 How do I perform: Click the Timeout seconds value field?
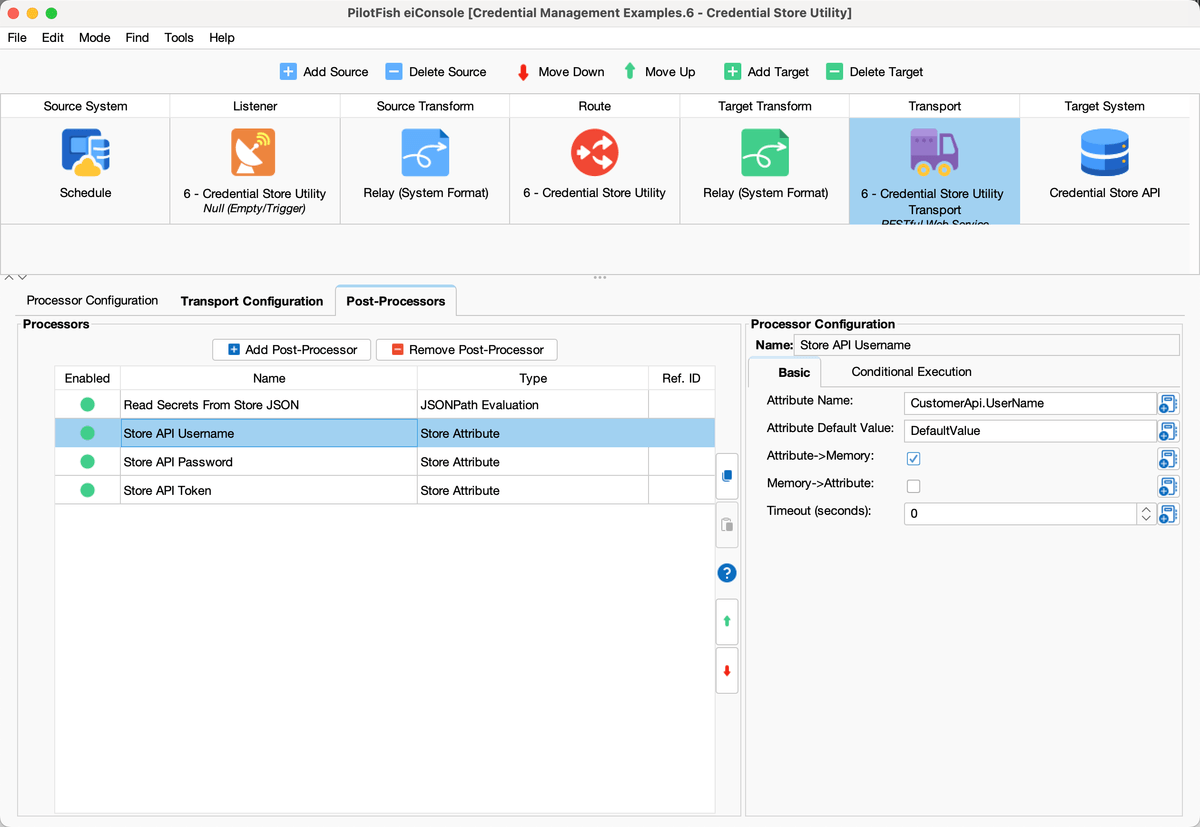(1020, 514)
